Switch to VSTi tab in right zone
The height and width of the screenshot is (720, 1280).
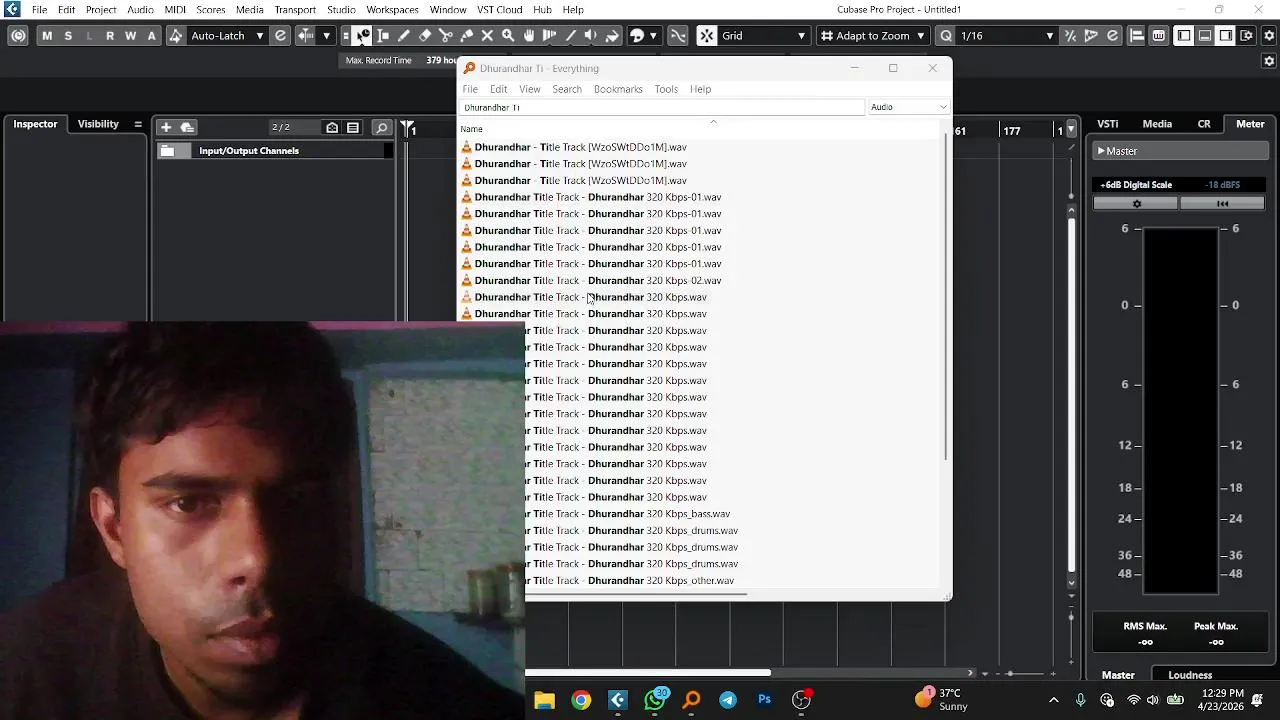(1108, 124)
